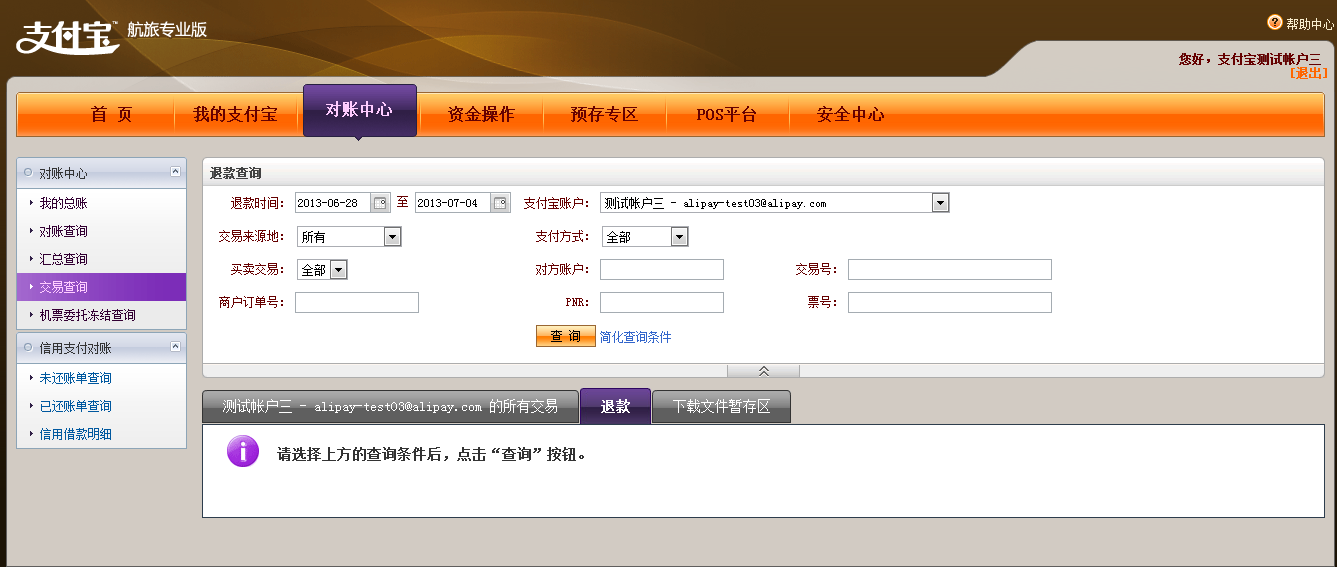Open 未还账单查询 in the sidebar

point(75,378)
